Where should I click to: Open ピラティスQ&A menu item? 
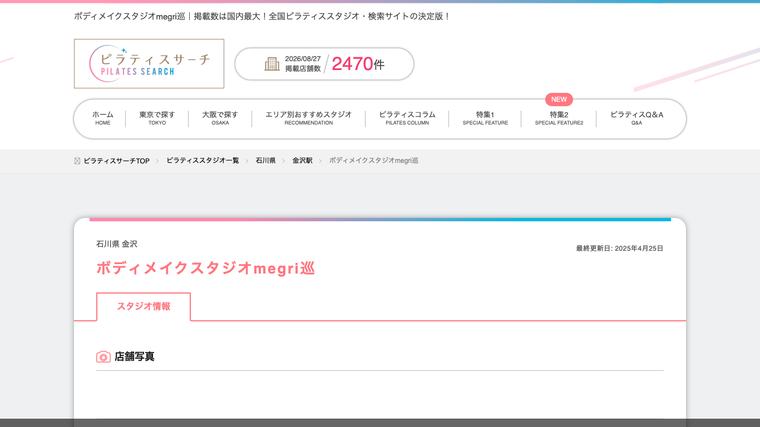coord(637,118)
